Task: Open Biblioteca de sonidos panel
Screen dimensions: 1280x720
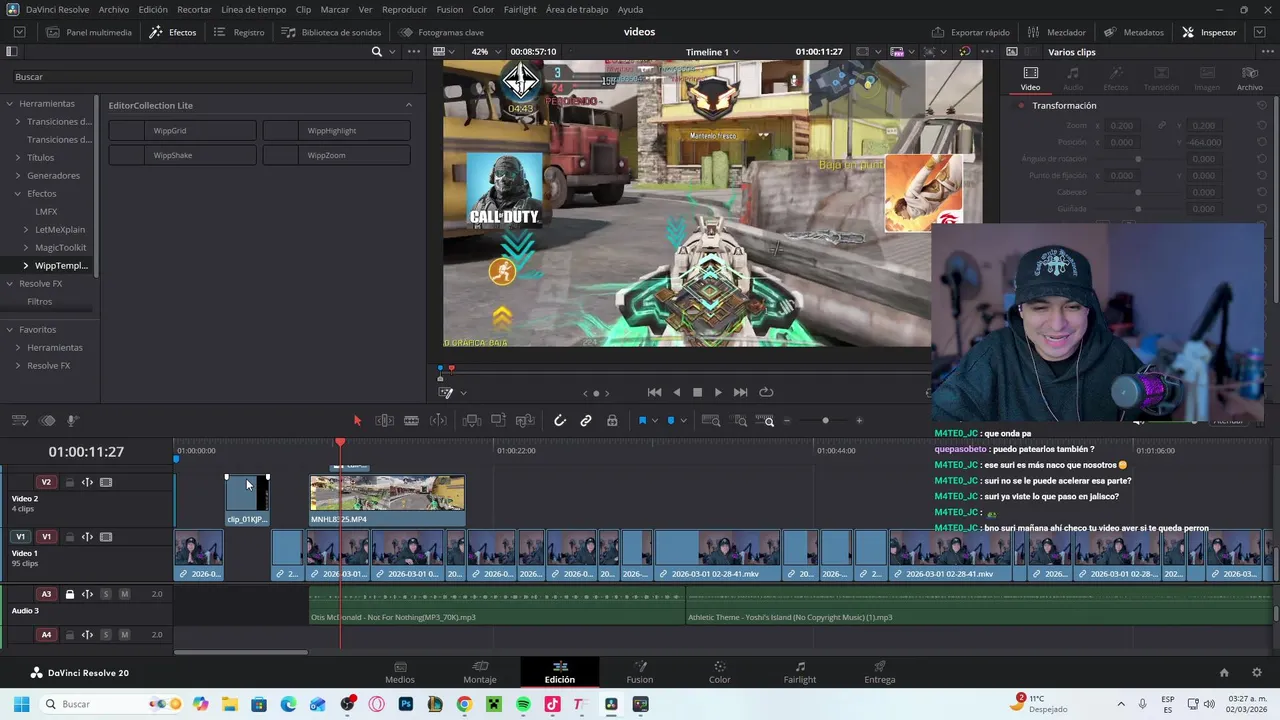Action: (331, 32)
